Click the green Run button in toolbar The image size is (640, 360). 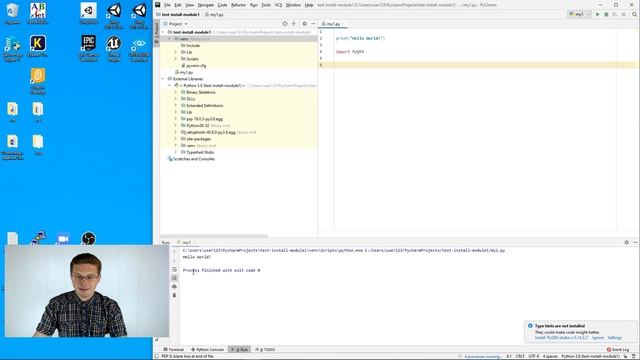598,14
